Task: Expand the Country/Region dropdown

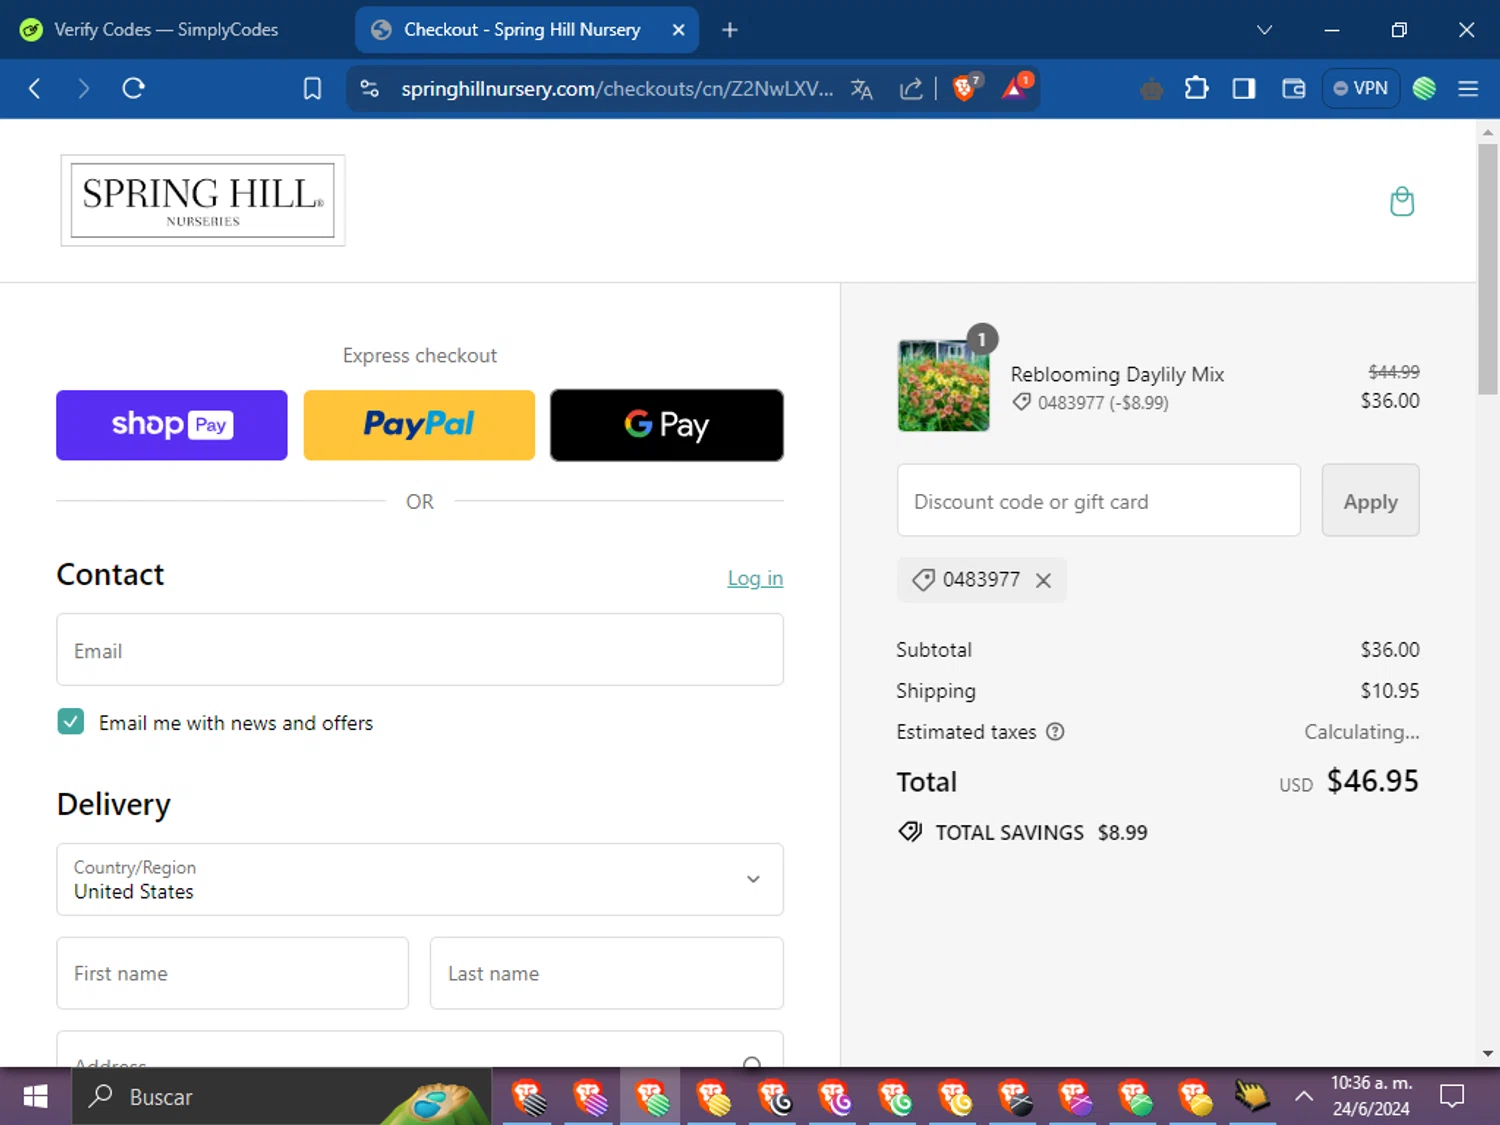Action: click(x=420, y=879)
